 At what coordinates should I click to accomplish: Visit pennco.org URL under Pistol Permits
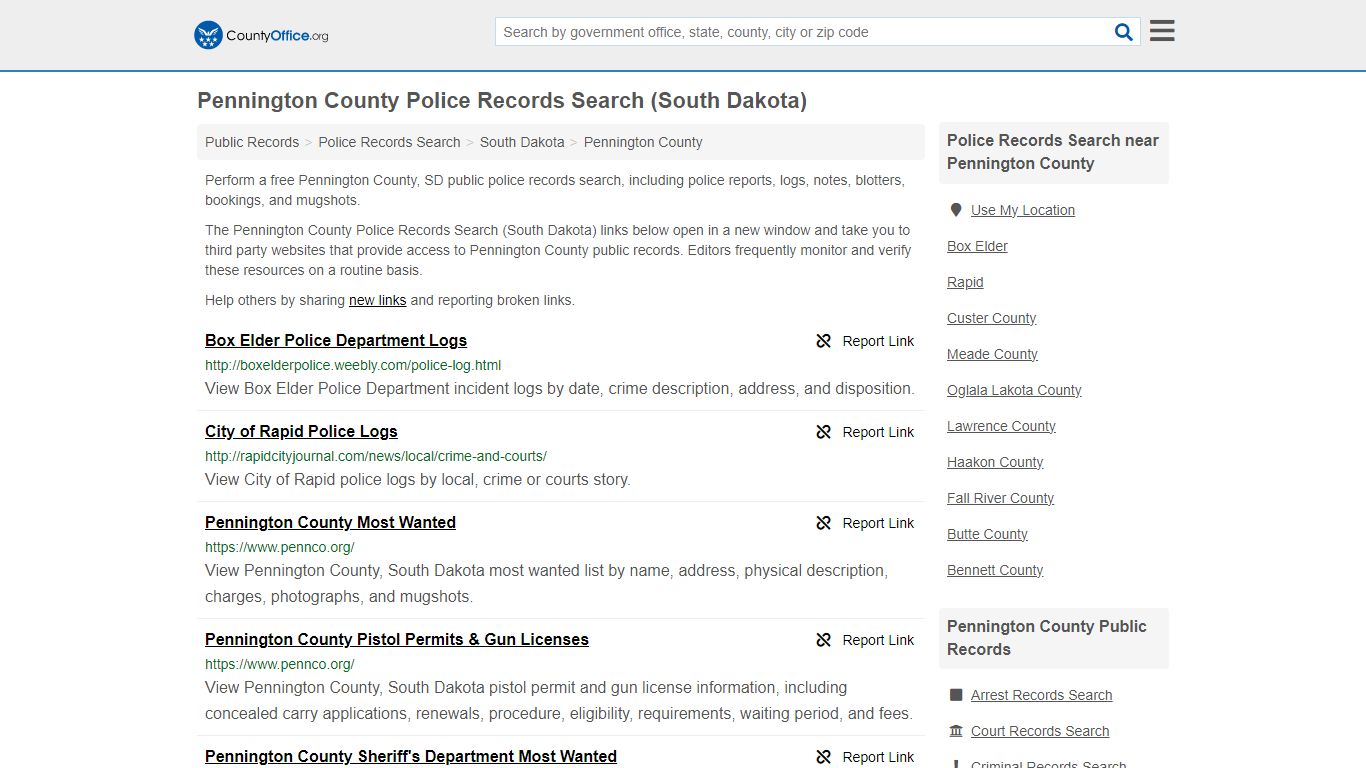(x=280, y=664)
